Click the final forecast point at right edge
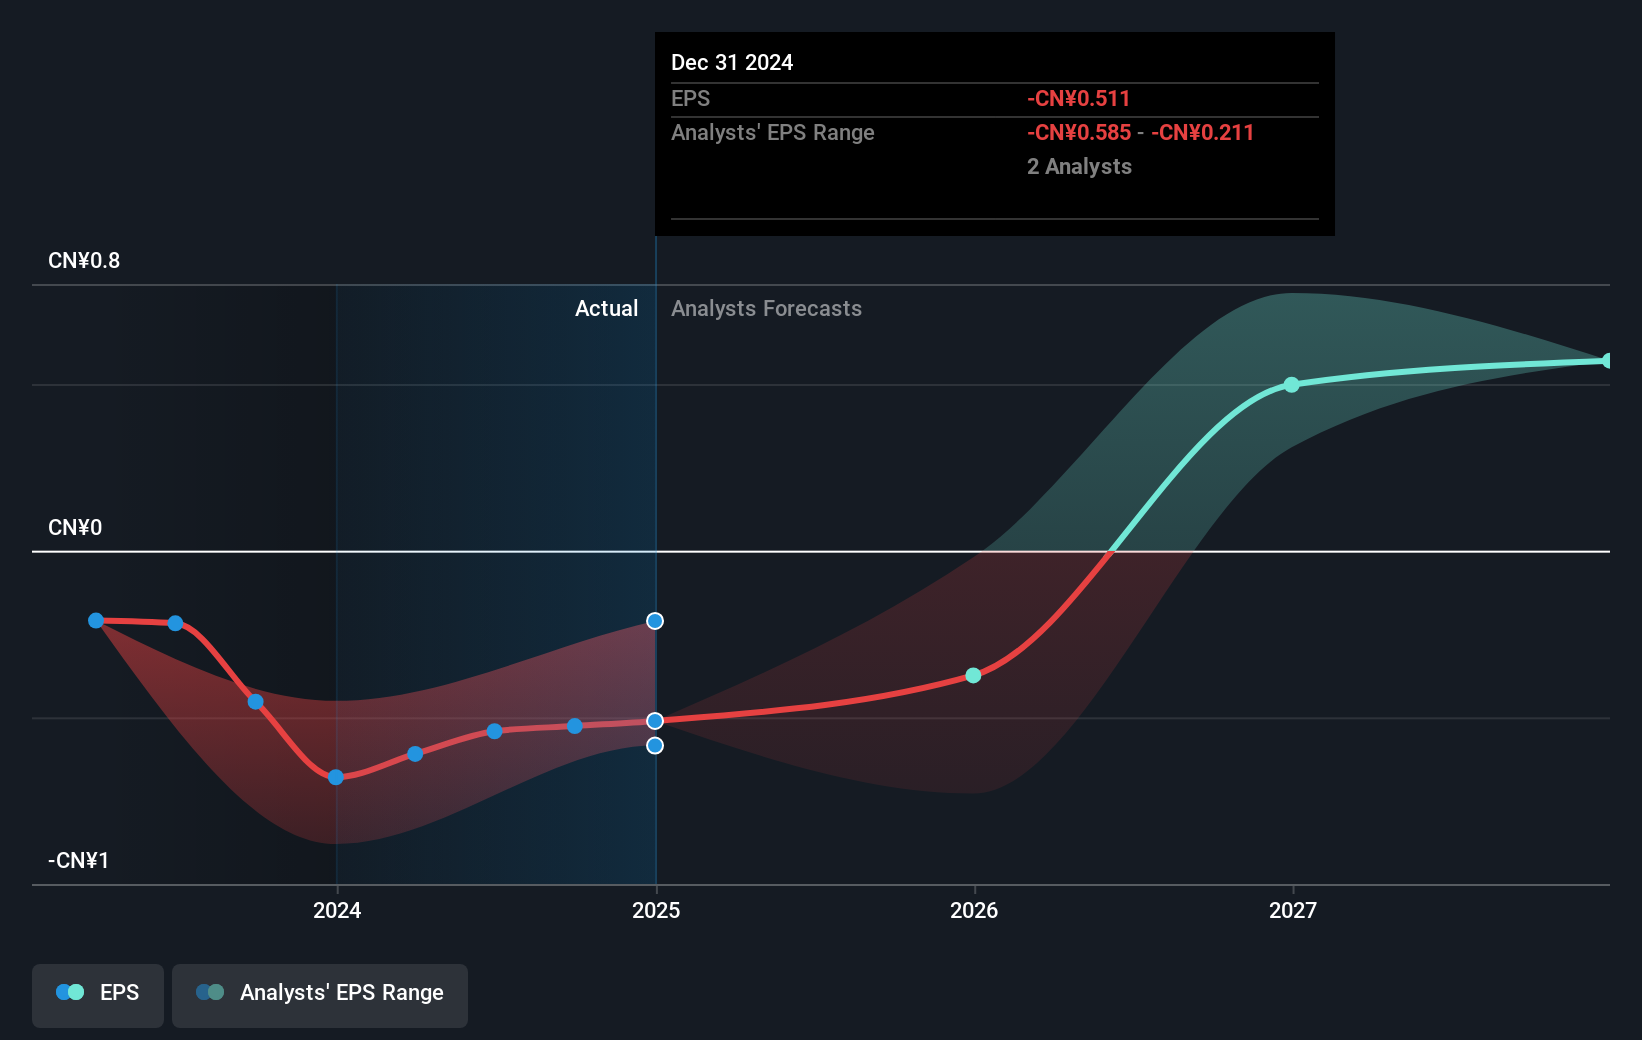 (1607, 361)
